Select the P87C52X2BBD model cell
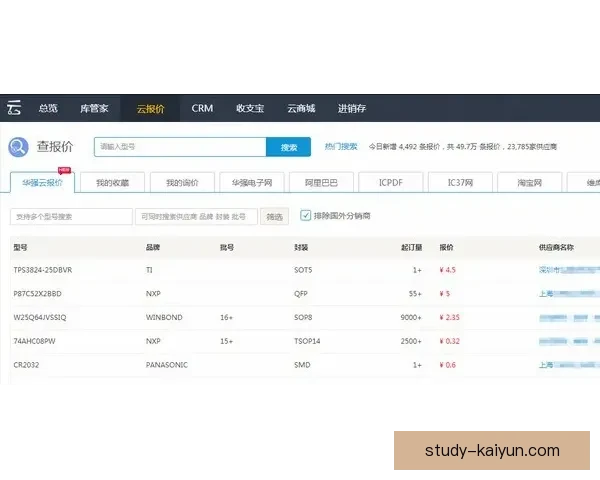This screenshot has width=600, height=480. tap(38, 294)
